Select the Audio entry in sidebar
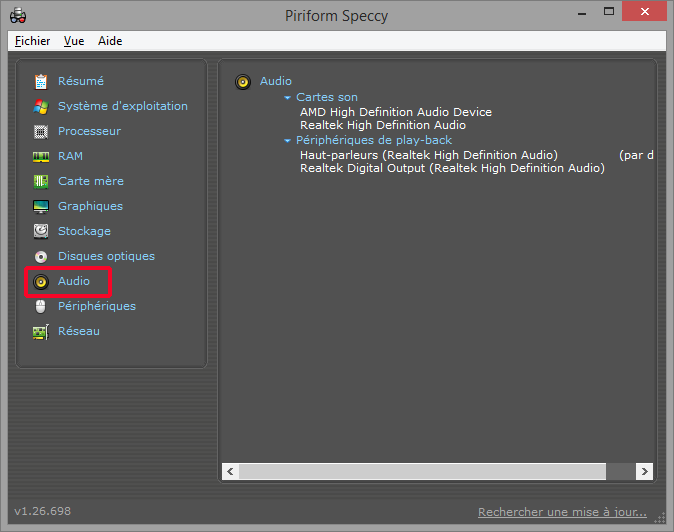The height and width of the screenshot is (532, 674). [73, 281]
